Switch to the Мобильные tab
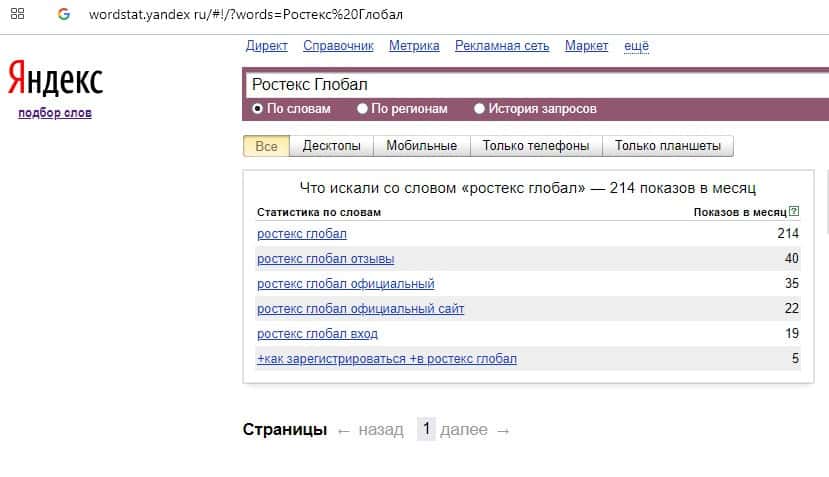This screenshot has height=477, width=829. coord(421,146)
